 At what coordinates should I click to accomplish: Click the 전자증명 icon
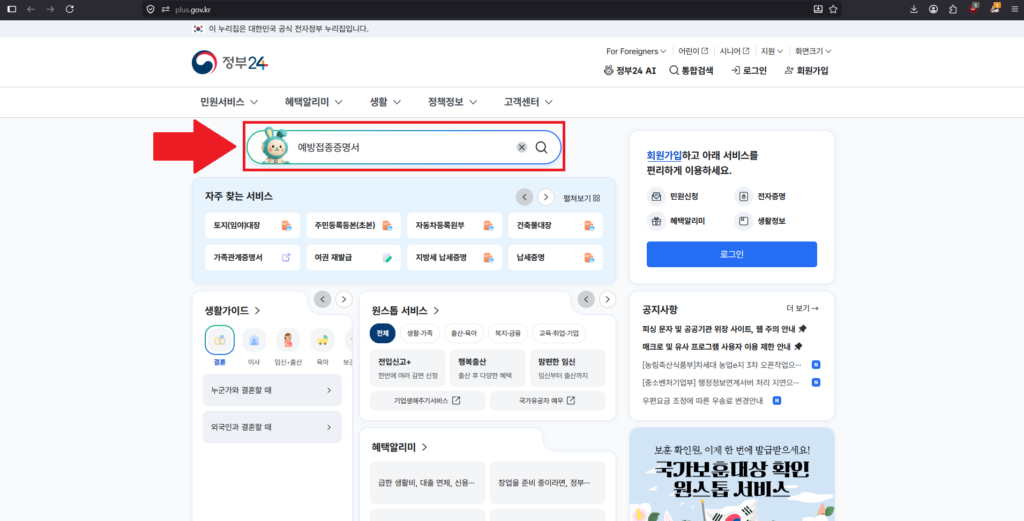tap(743, 196)
